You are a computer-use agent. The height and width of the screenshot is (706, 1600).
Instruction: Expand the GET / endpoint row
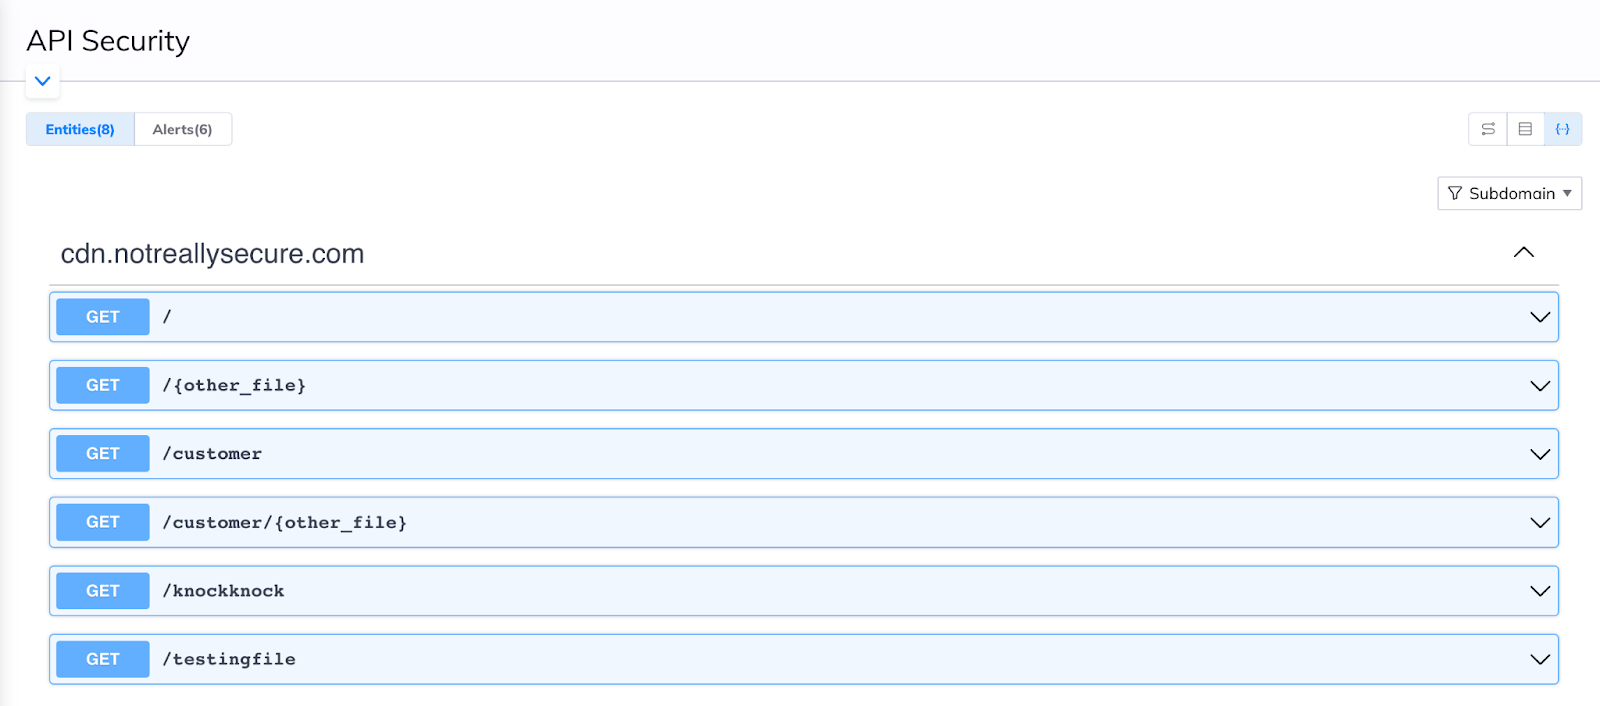pyautogui.click(x=1539, y=317)
